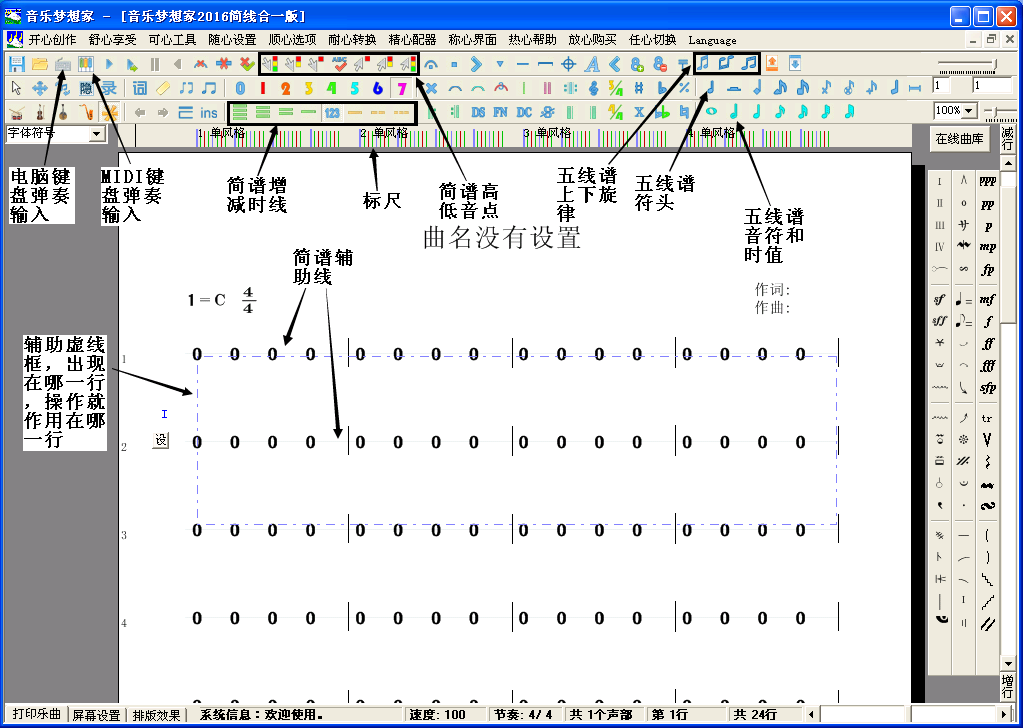The width and height of the screenshot is (1023, 728).
Task: Open the 耐心转换 menu
Action: (x=352, y=40)
